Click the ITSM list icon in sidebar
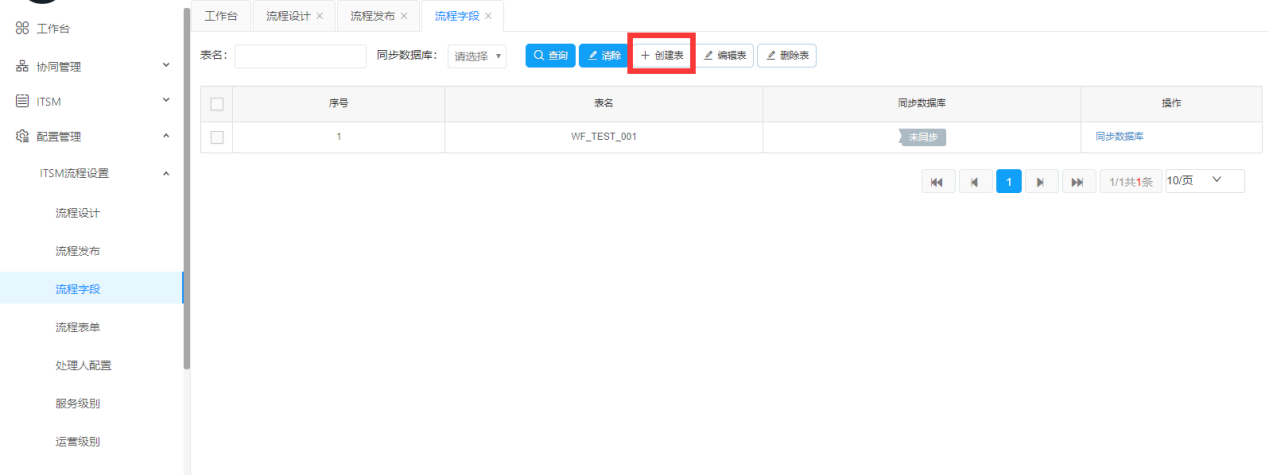1269x475 pixels. pyautogui.click(x=21, y=101)
